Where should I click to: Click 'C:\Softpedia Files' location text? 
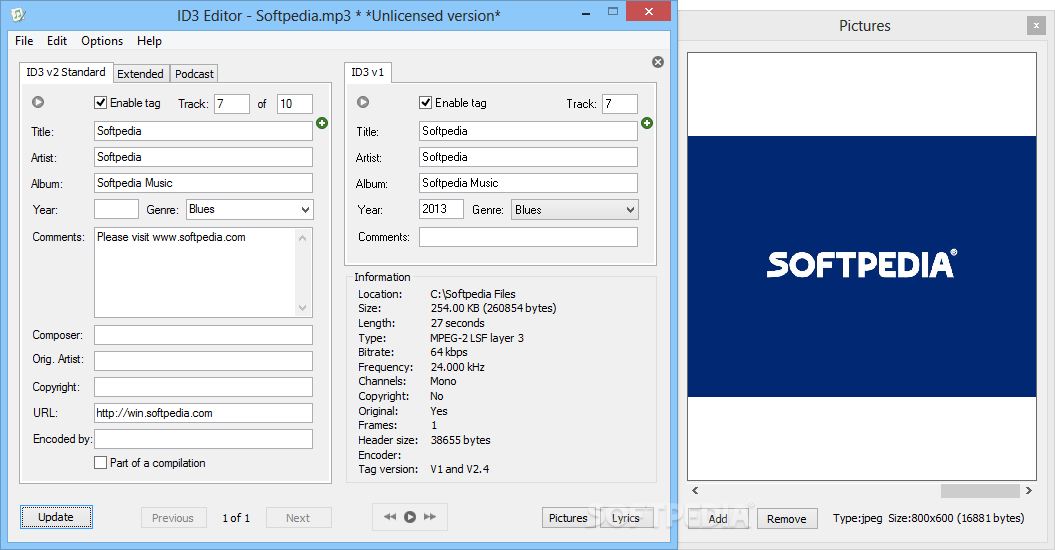pos(473,294)
